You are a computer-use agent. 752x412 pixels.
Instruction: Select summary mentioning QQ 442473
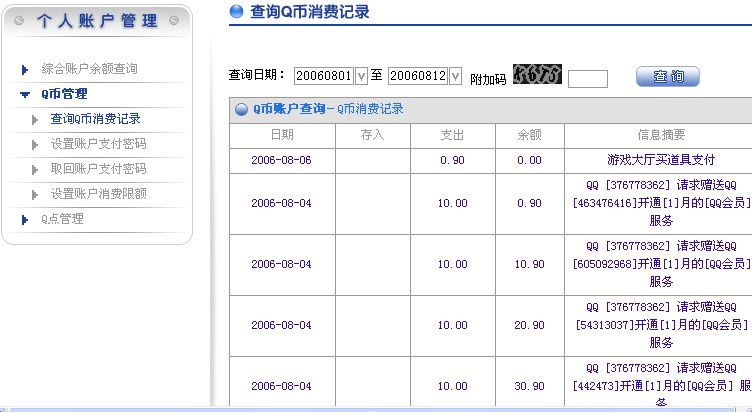click(x=661, y=386)
